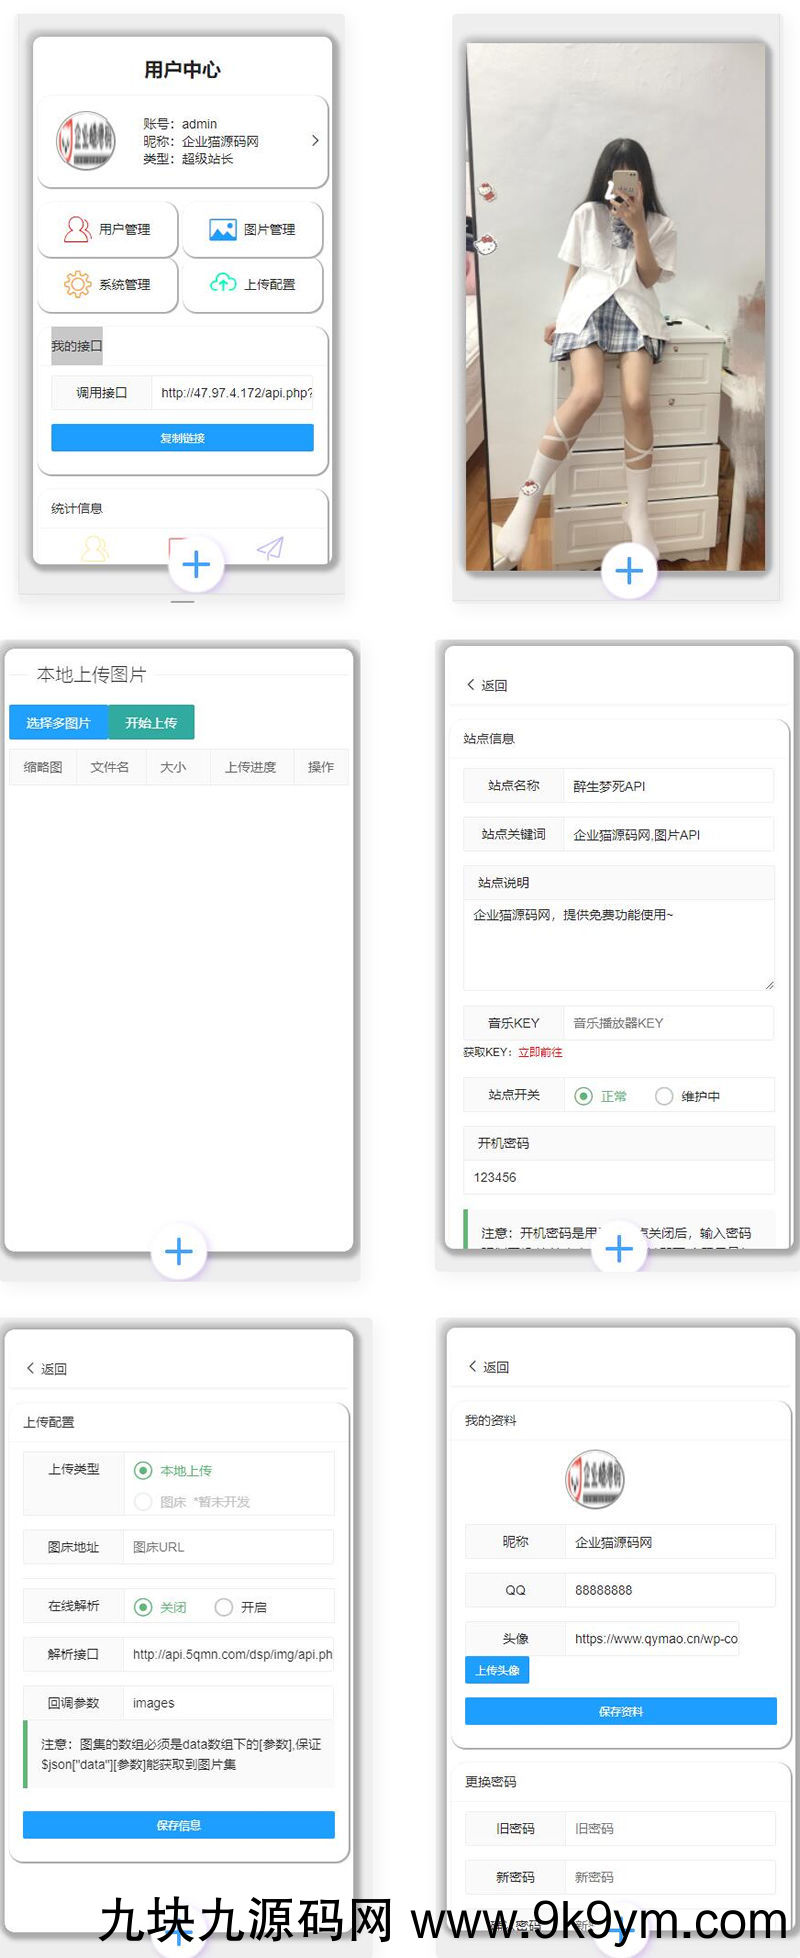Open 图片管理 picture management icon
Viewport: 800px width, 1958px height.
click(222, 230)
